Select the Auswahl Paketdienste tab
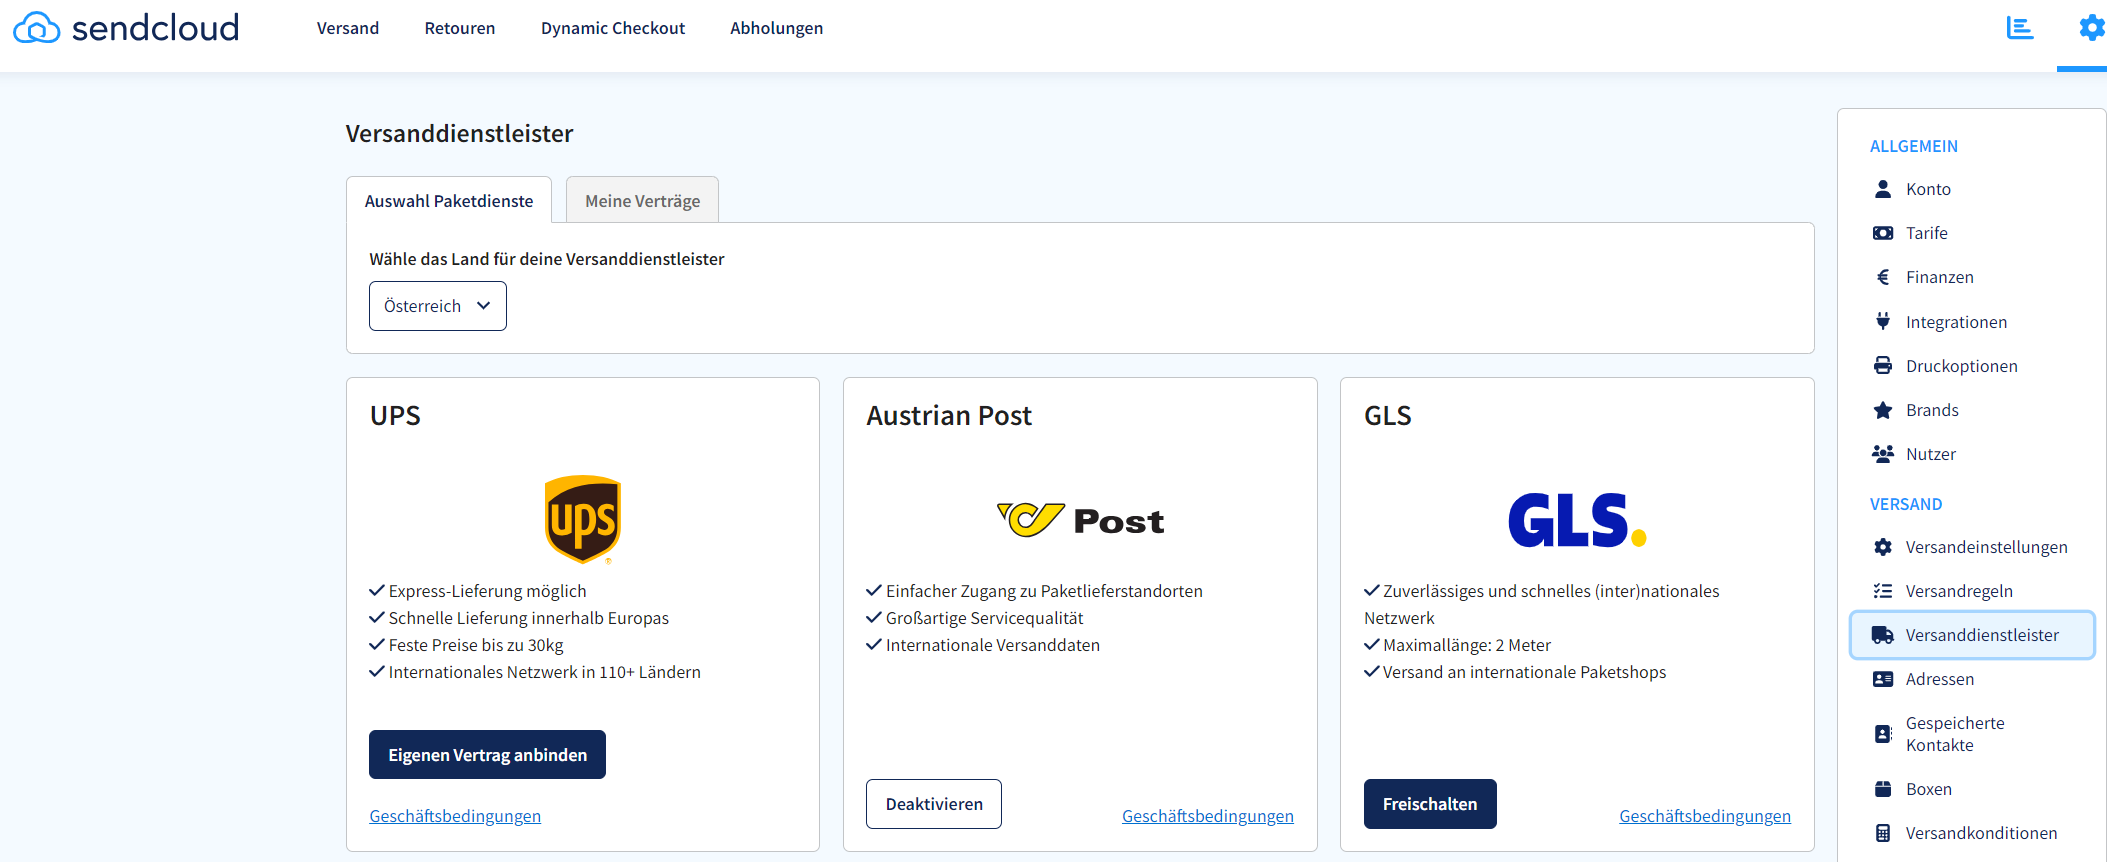Viewport: 2107px width, 862px height. coord(448,201)
